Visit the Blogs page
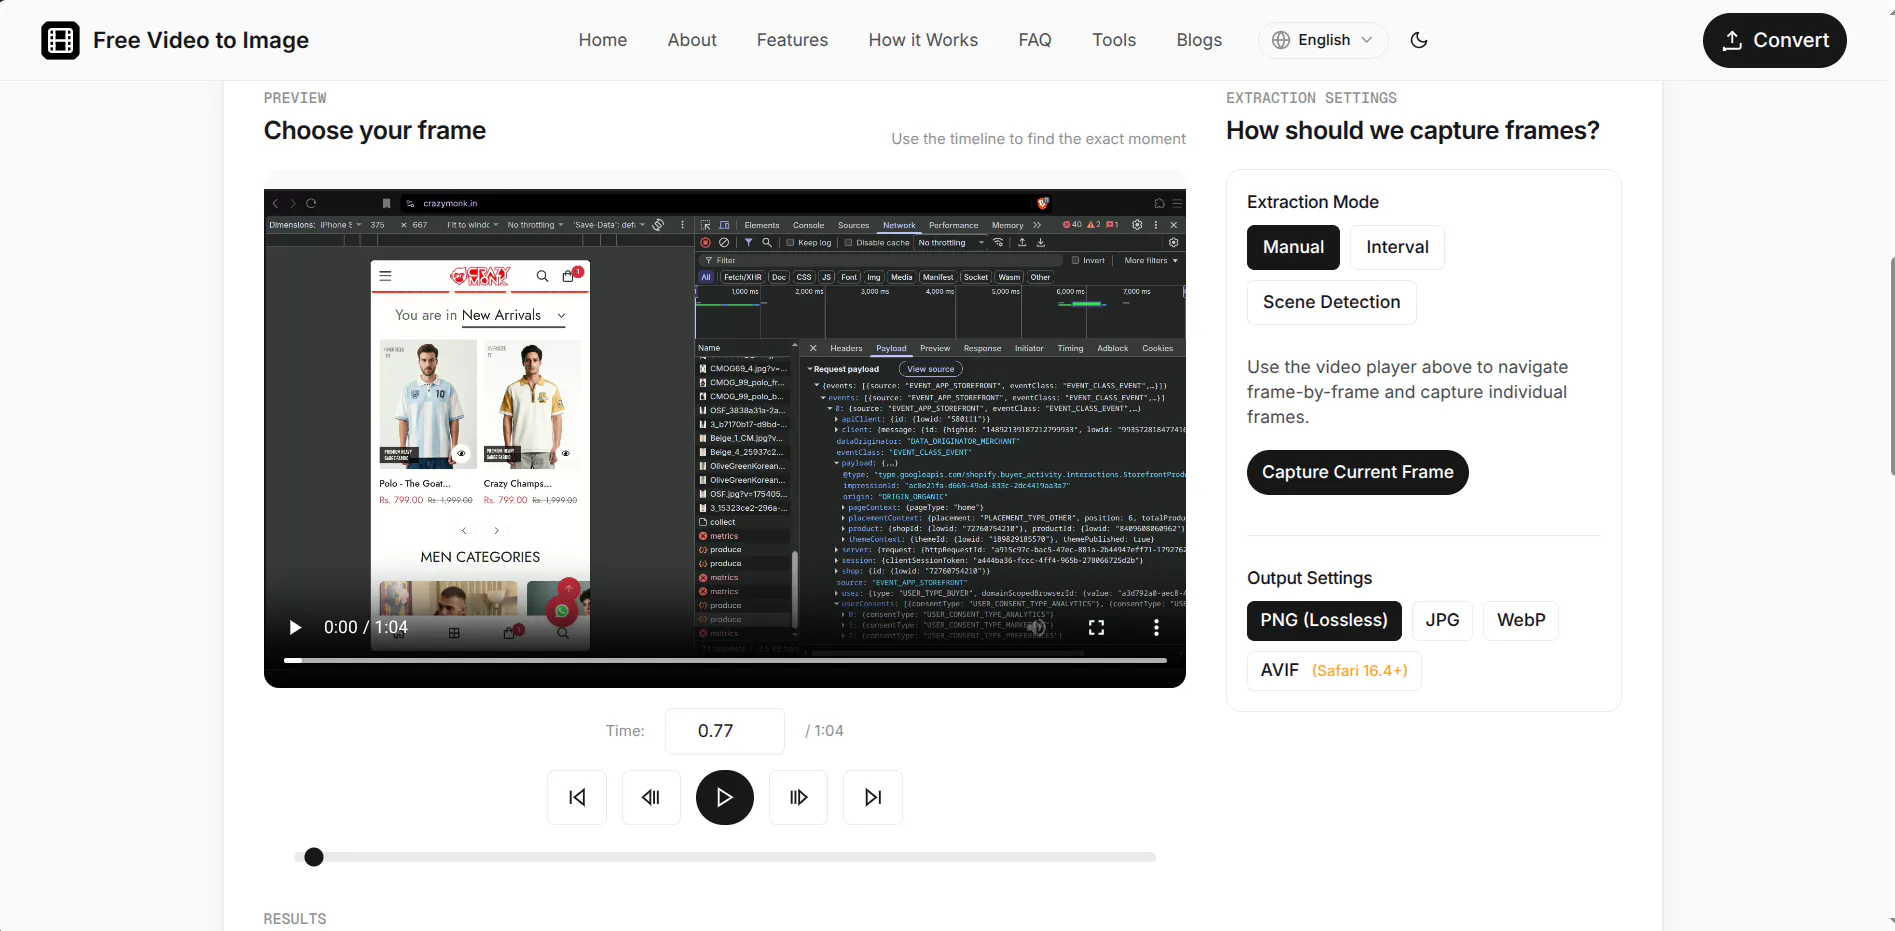Viewport: 1895px width, 931px height. click(1199, 40)
